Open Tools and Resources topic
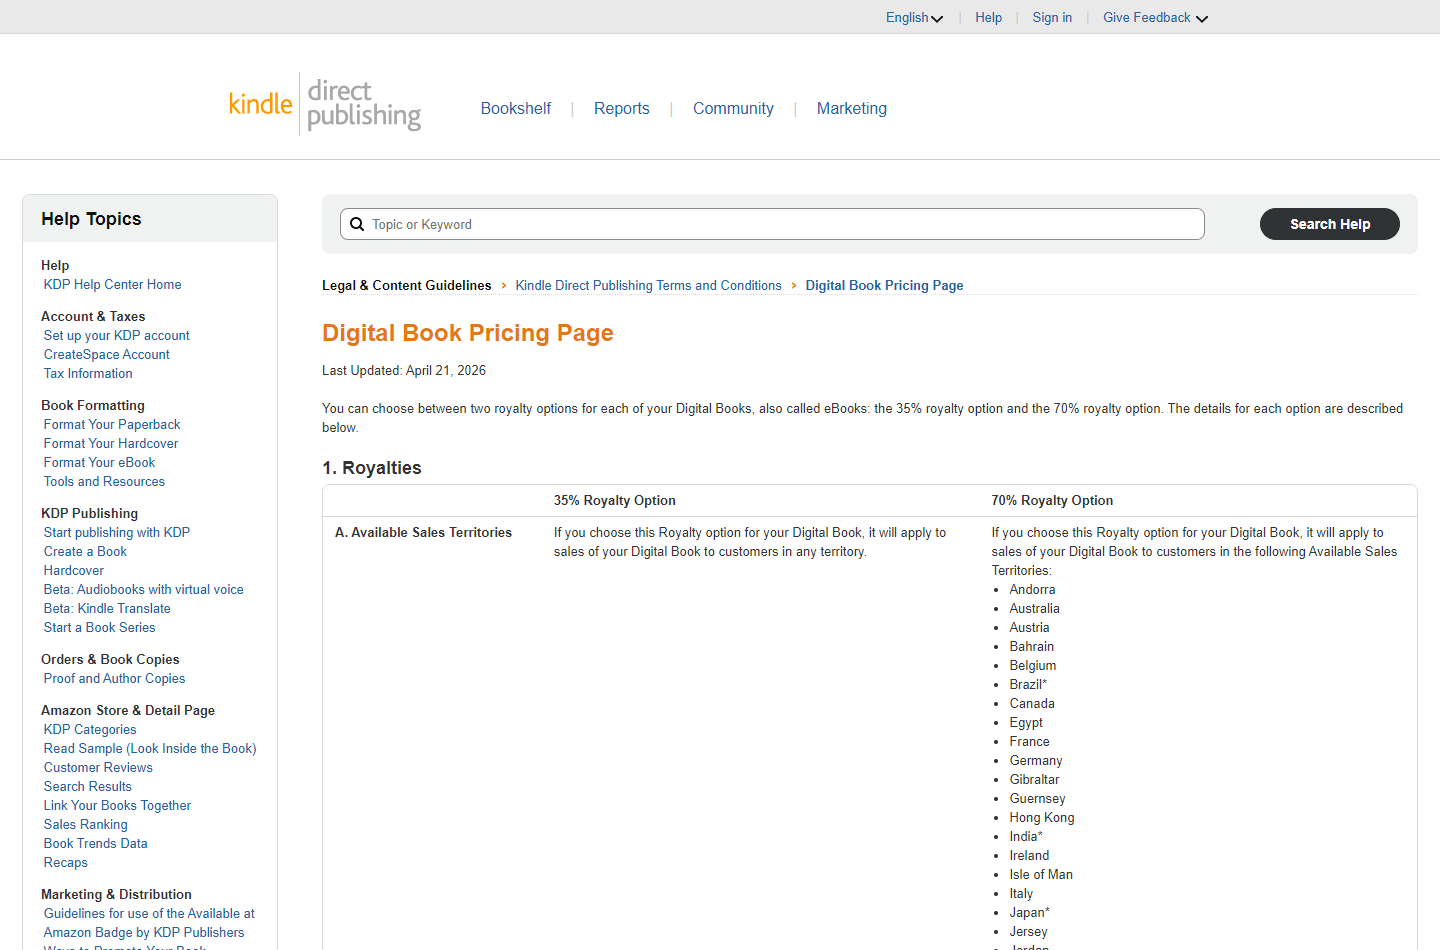This screenshot has height=950, width=1440. point(104,482)
